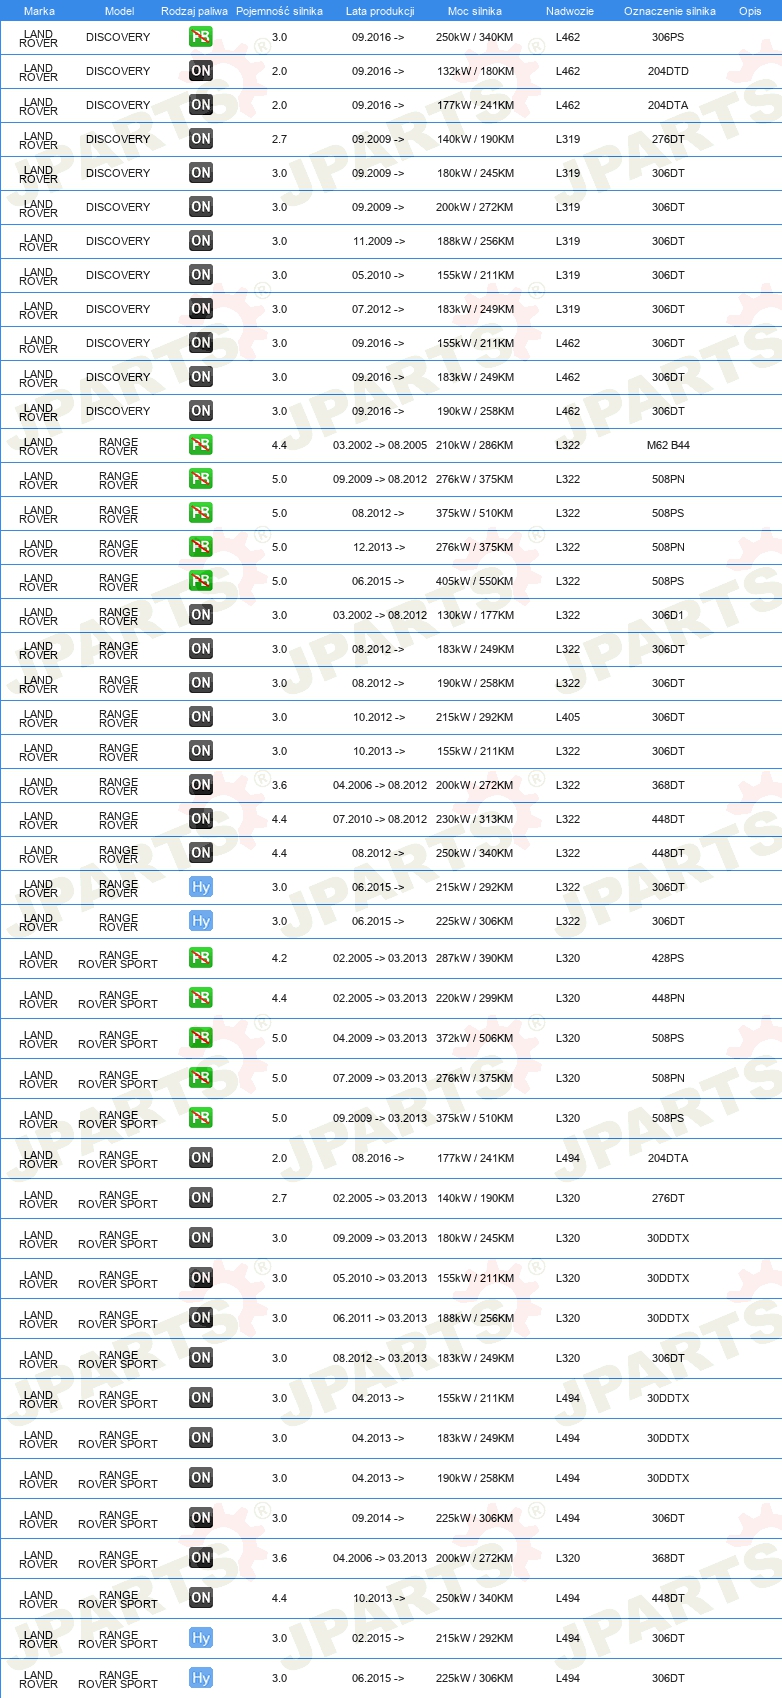Viewport: 782px width, 1698px height.
Task: Click the Pojemność silnika column header
Action: [279, 11]
